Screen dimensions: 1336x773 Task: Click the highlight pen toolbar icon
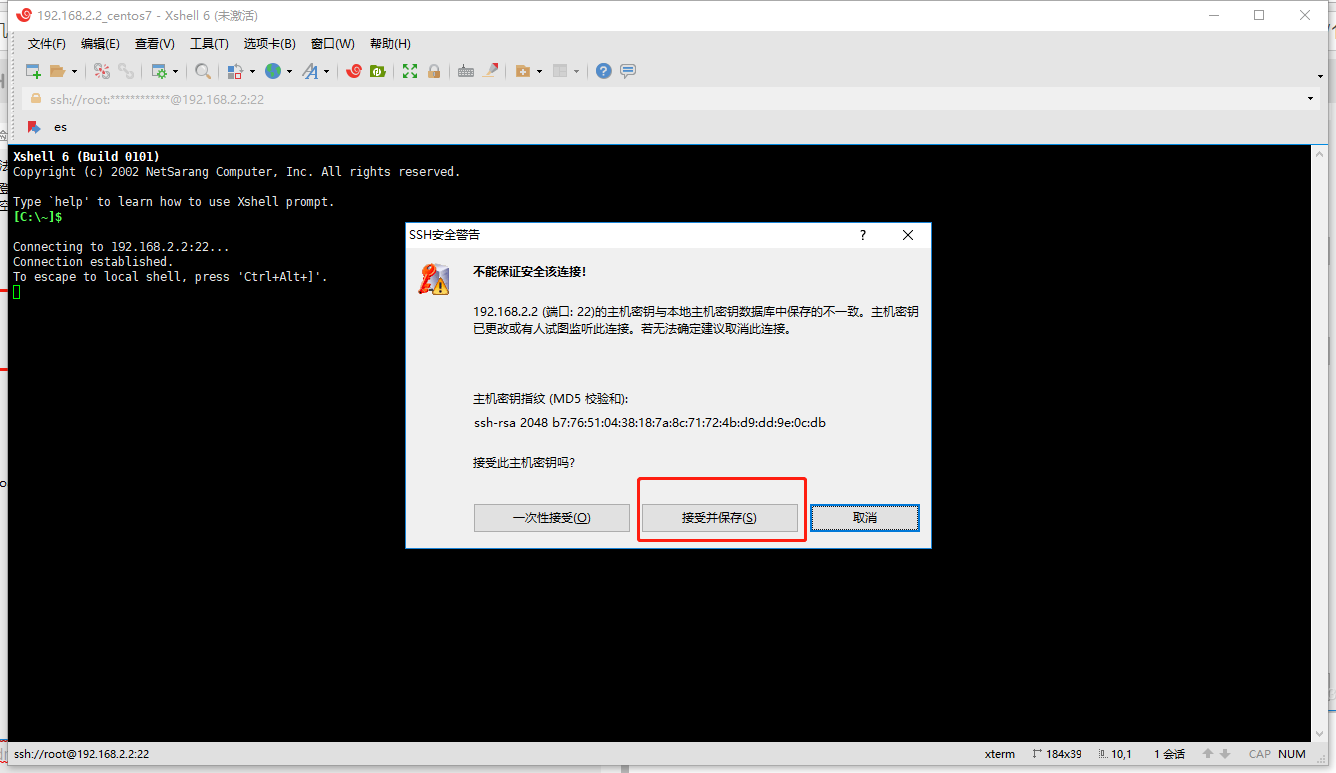pos(491,71)
